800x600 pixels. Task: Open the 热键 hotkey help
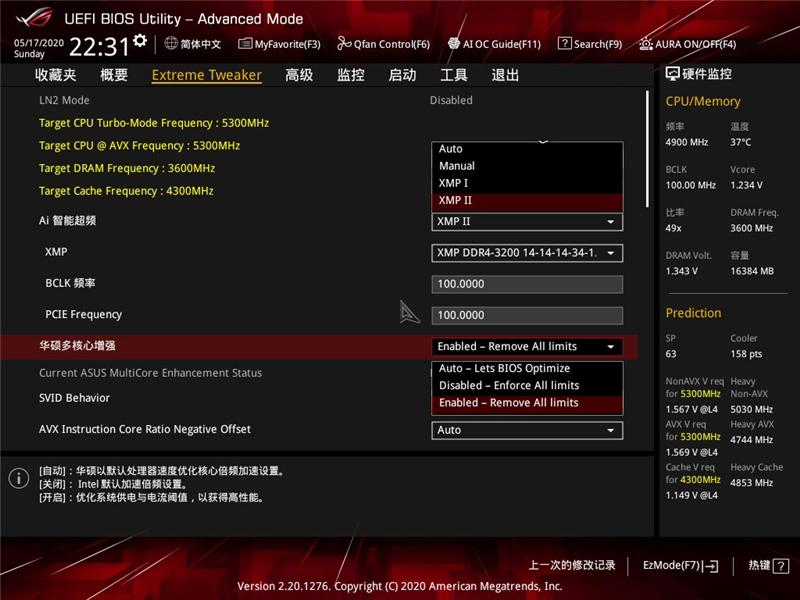(x=765, y=563)
